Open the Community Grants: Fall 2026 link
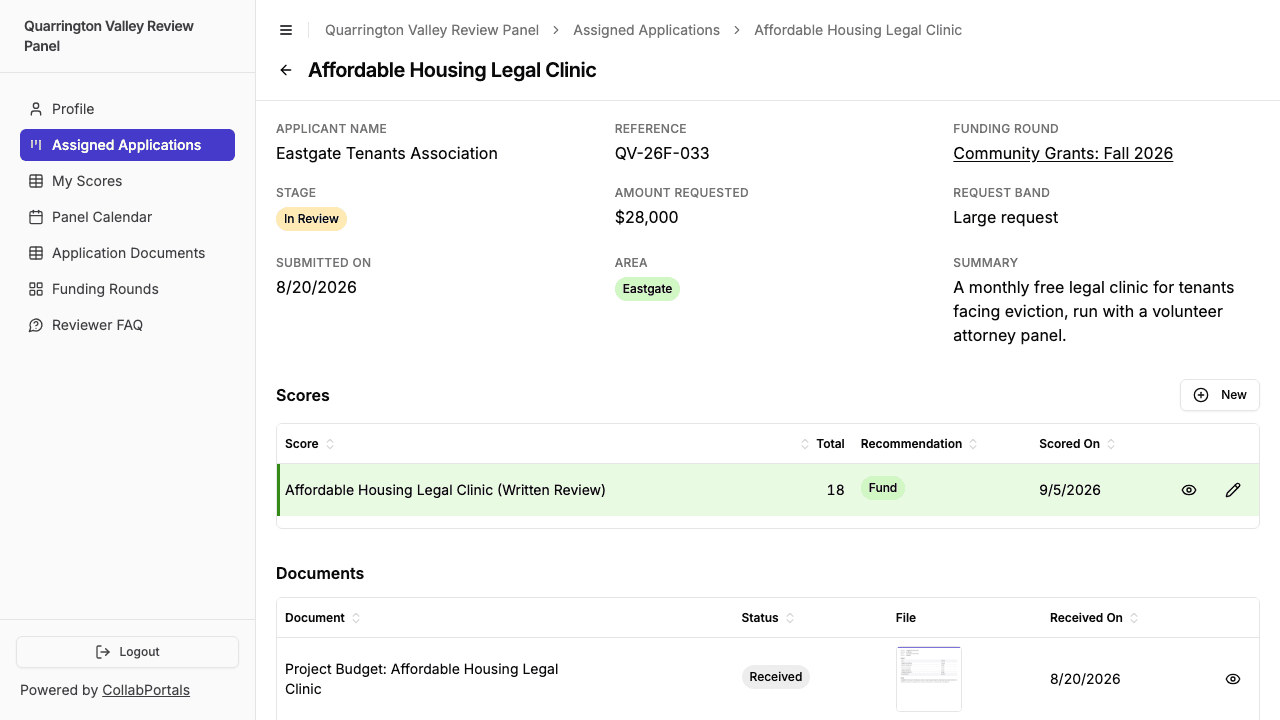Screen dimensions: 1280x720 (x=1063, y=153)
